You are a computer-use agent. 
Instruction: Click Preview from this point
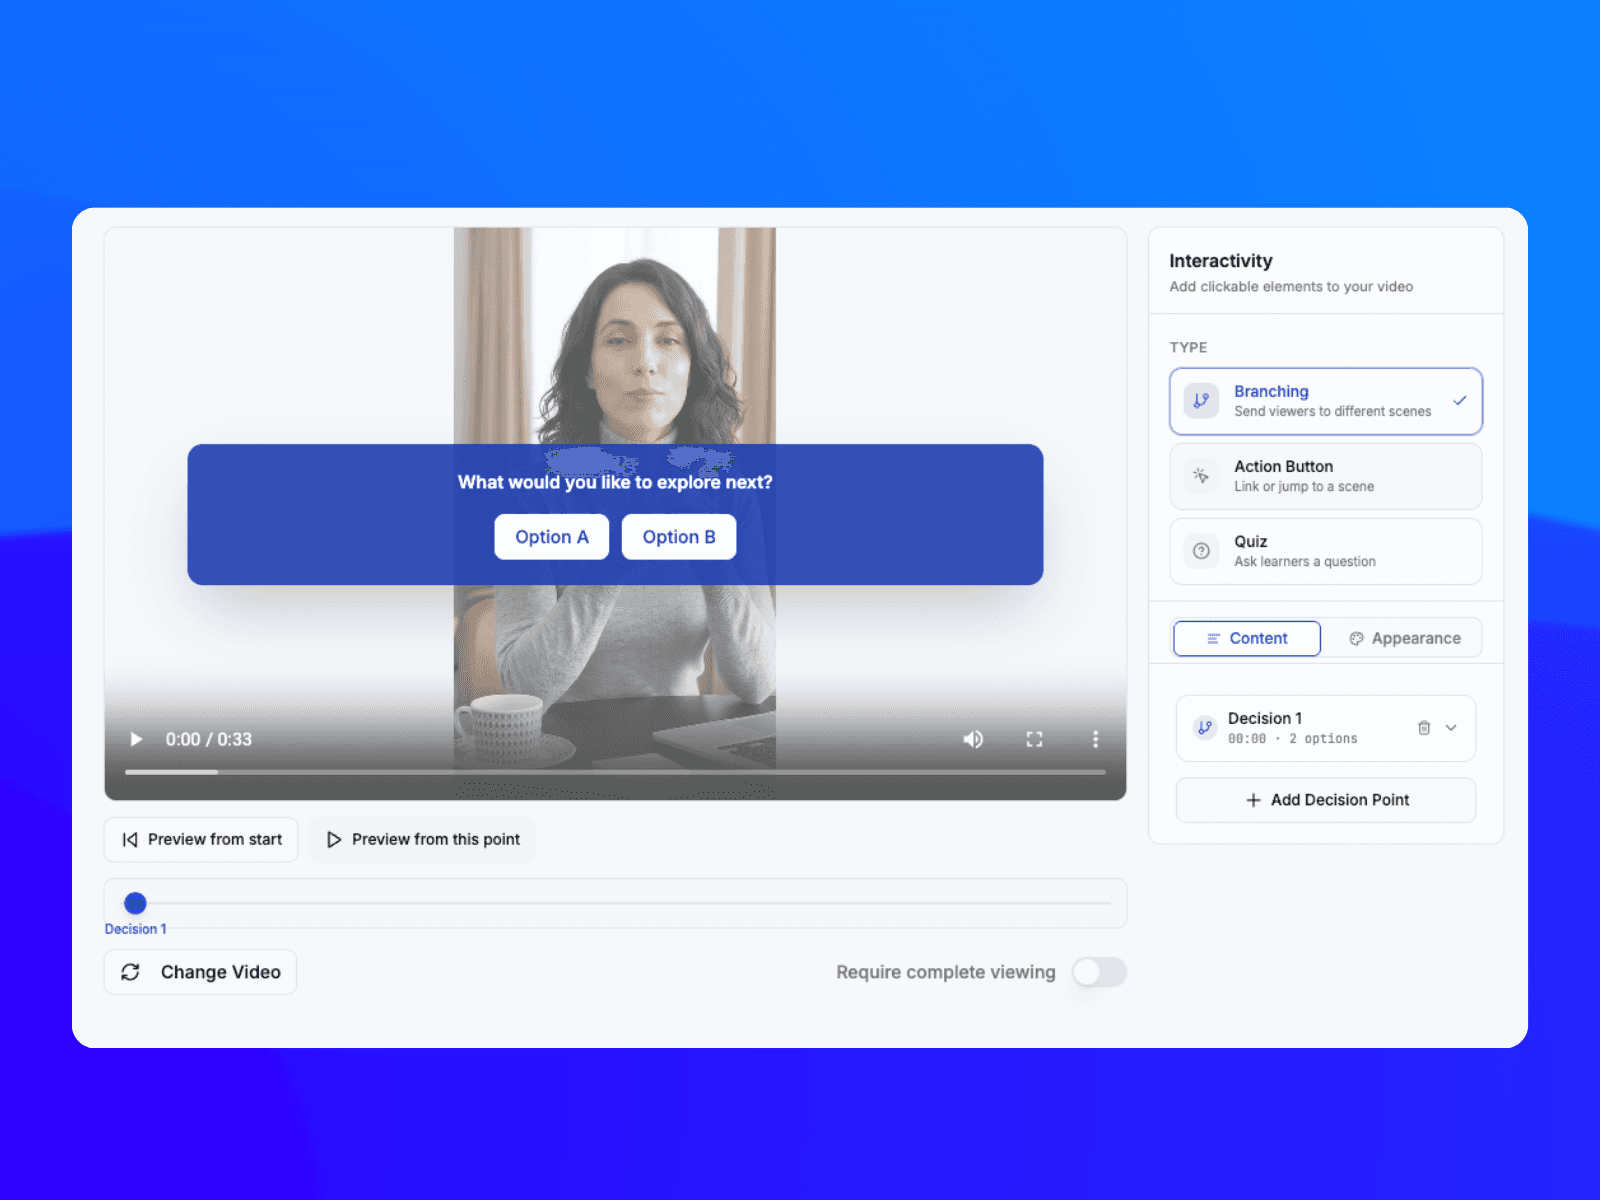(x=422, y=840)
